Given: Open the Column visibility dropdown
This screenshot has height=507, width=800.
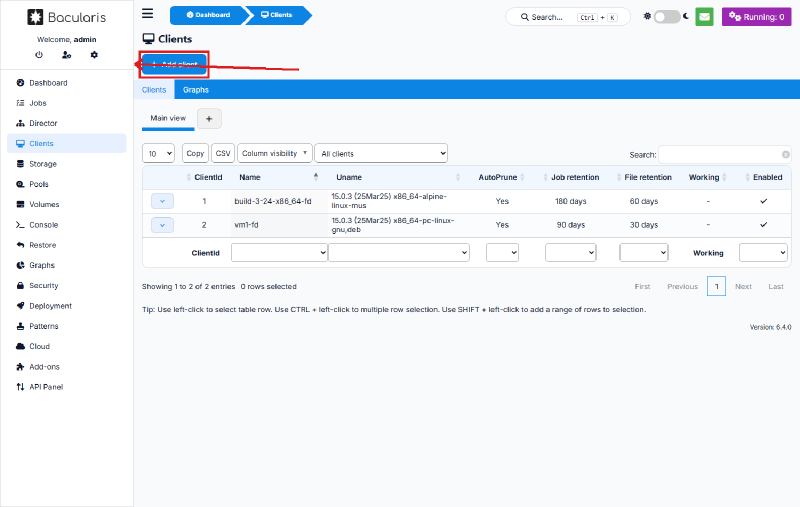Looking at the screenshot, I should [274, 154].
